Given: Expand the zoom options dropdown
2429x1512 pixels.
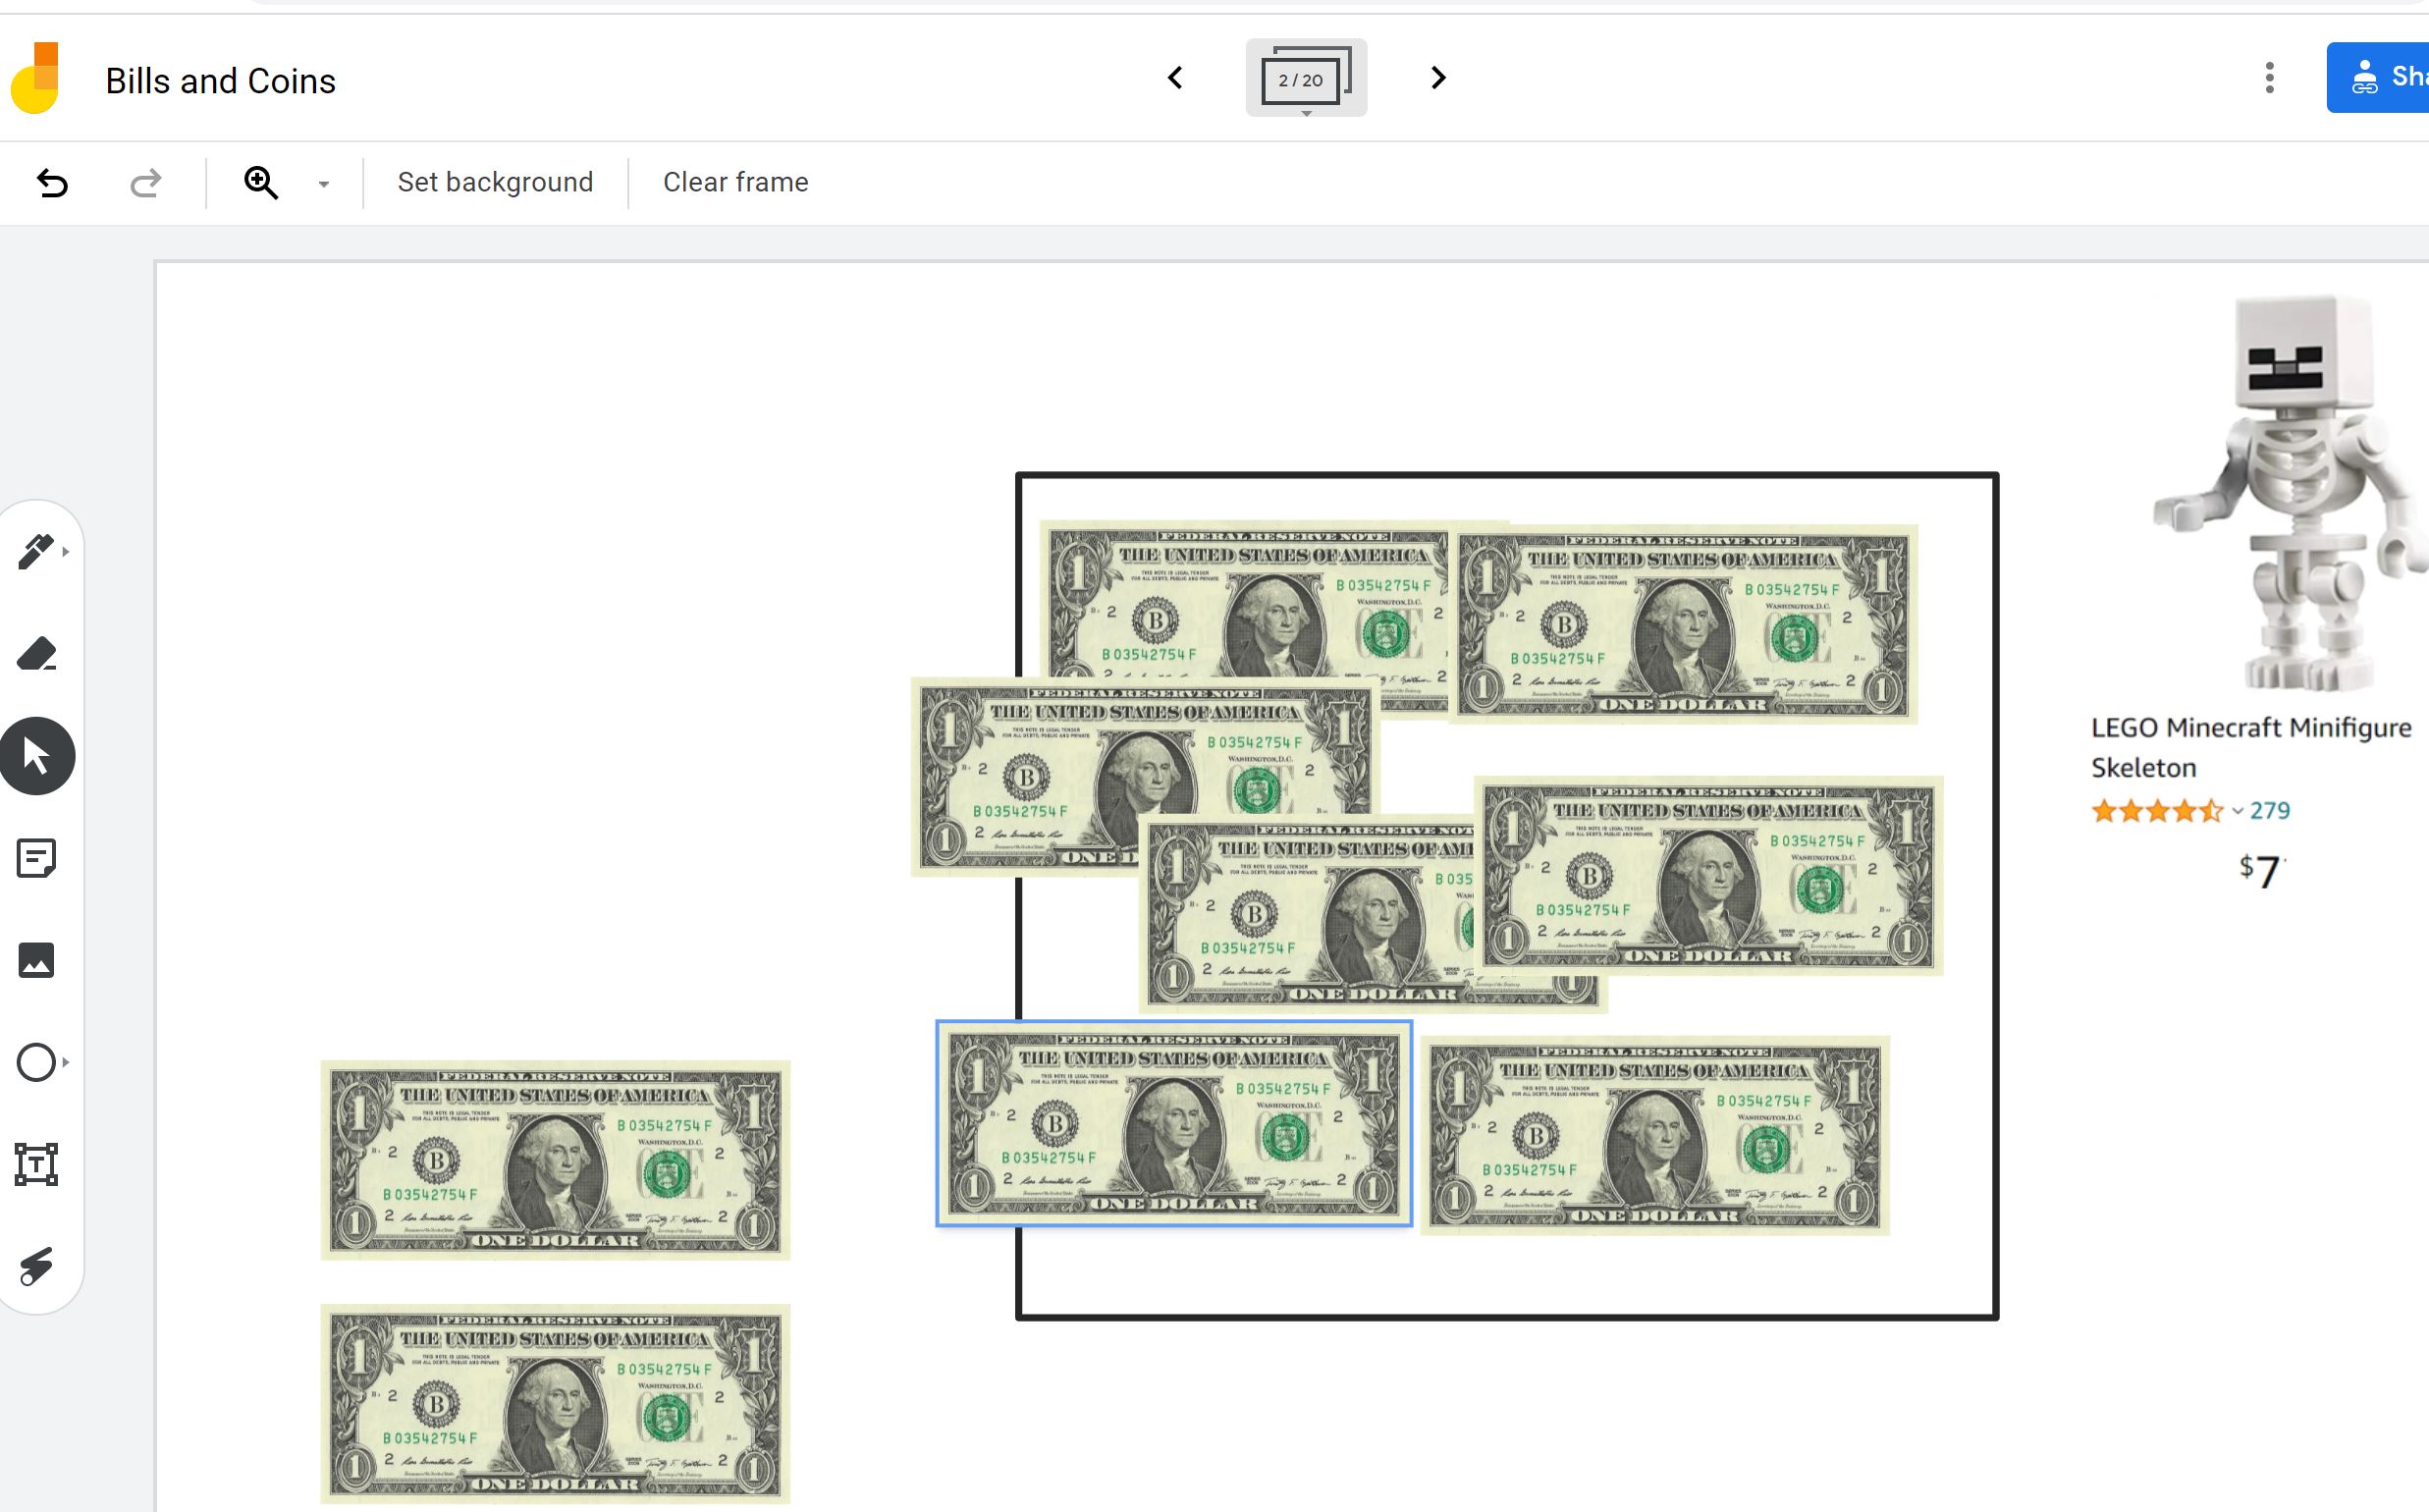Looking at the screenshot, I should 322,184.
